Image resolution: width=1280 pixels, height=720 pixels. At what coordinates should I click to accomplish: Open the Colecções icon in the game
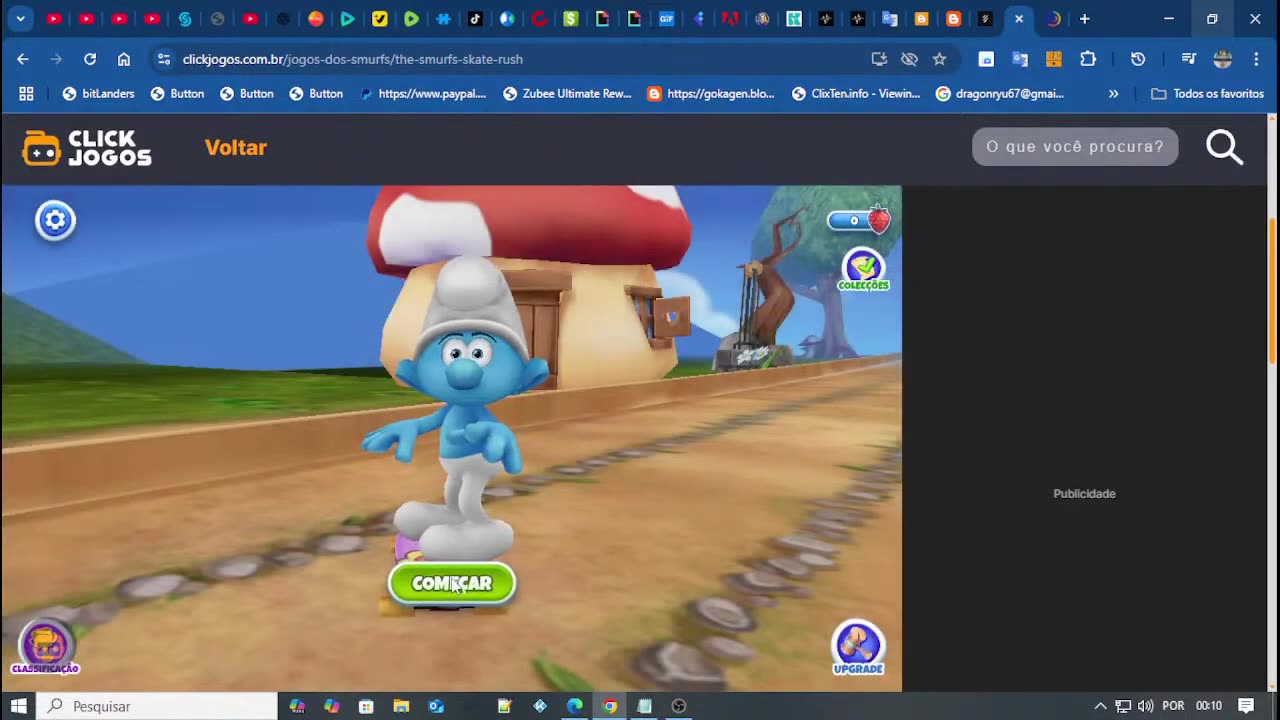863,270
